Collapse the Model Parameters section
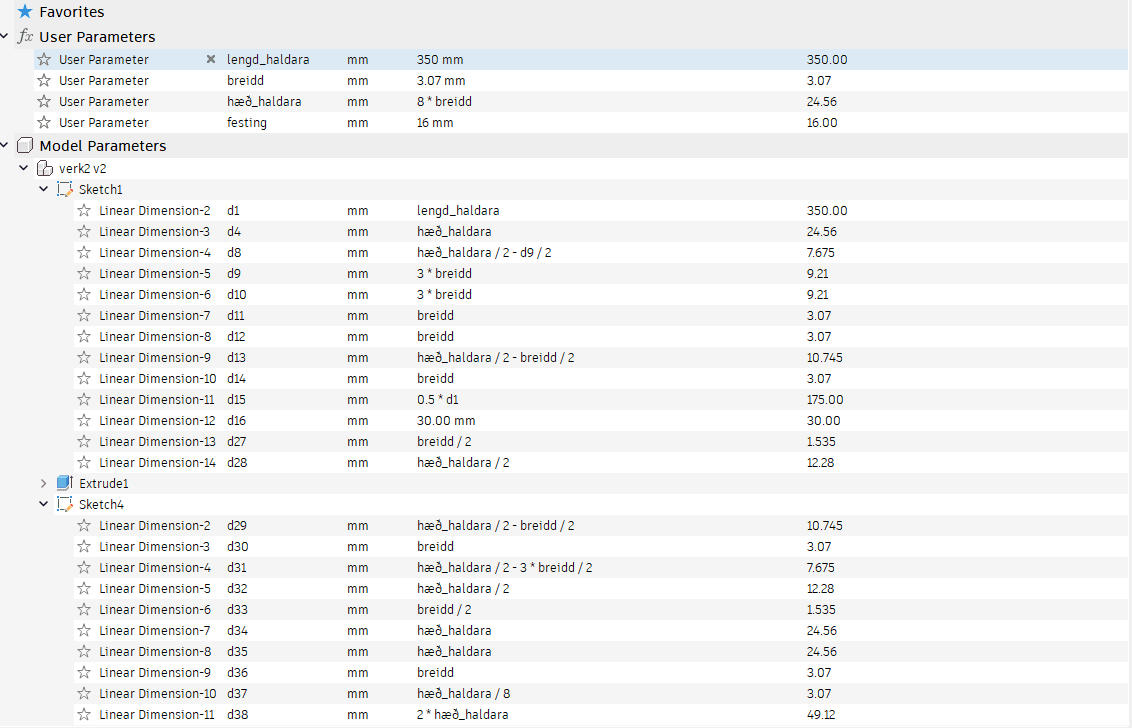The height and width of the screenshot is (728, 1132). point(4,145)
